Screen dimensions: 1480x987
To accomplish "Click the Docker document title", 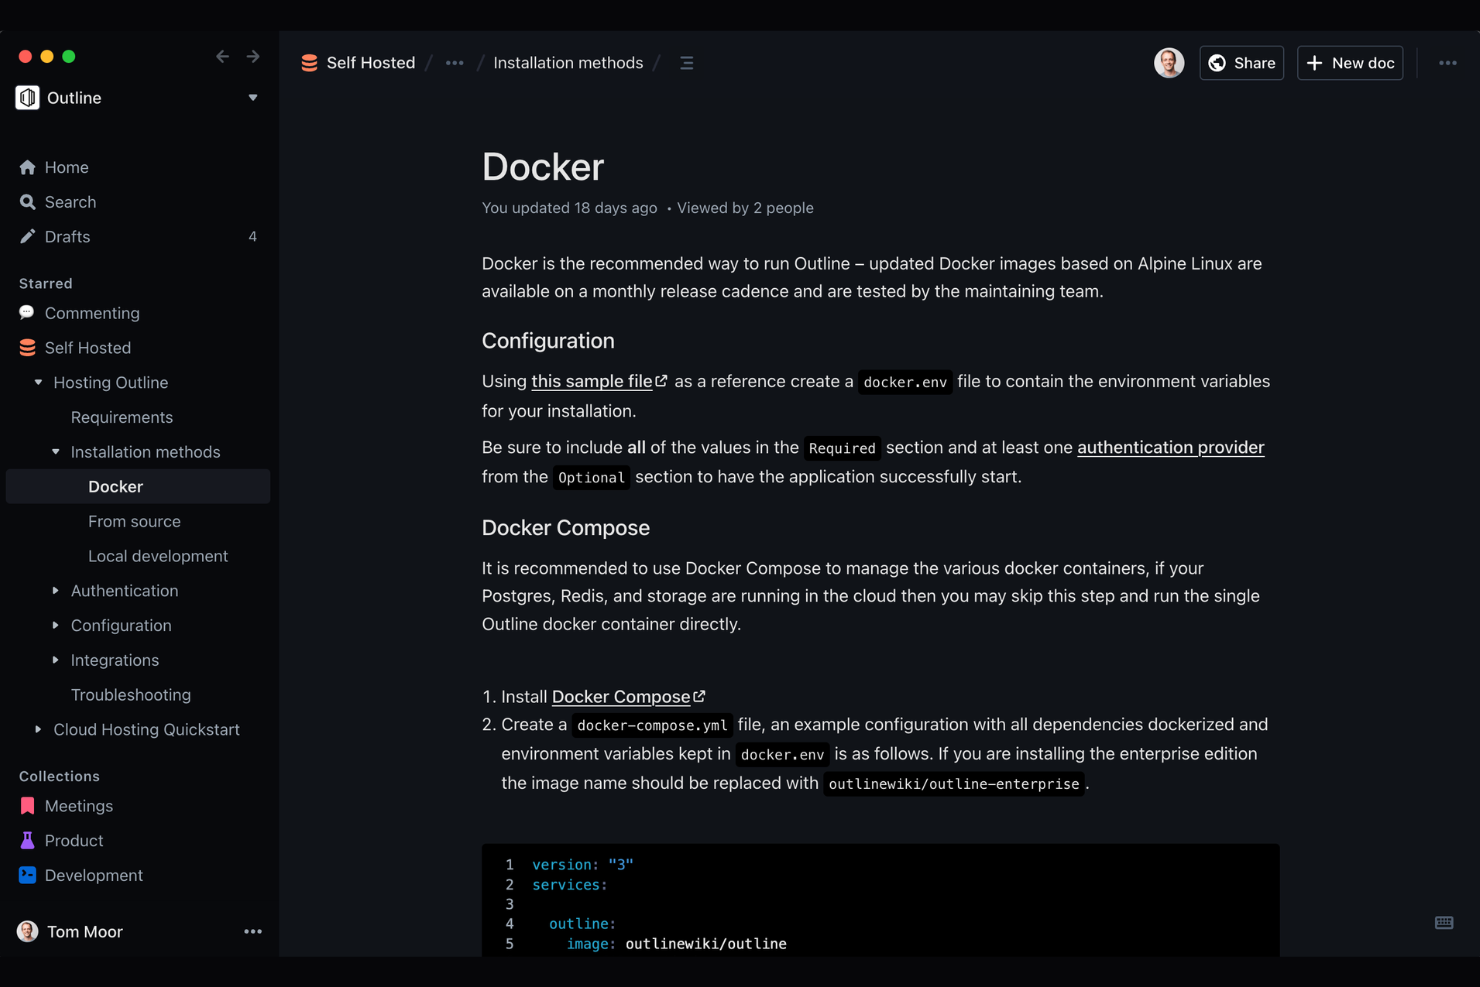I will pos(543,167).
